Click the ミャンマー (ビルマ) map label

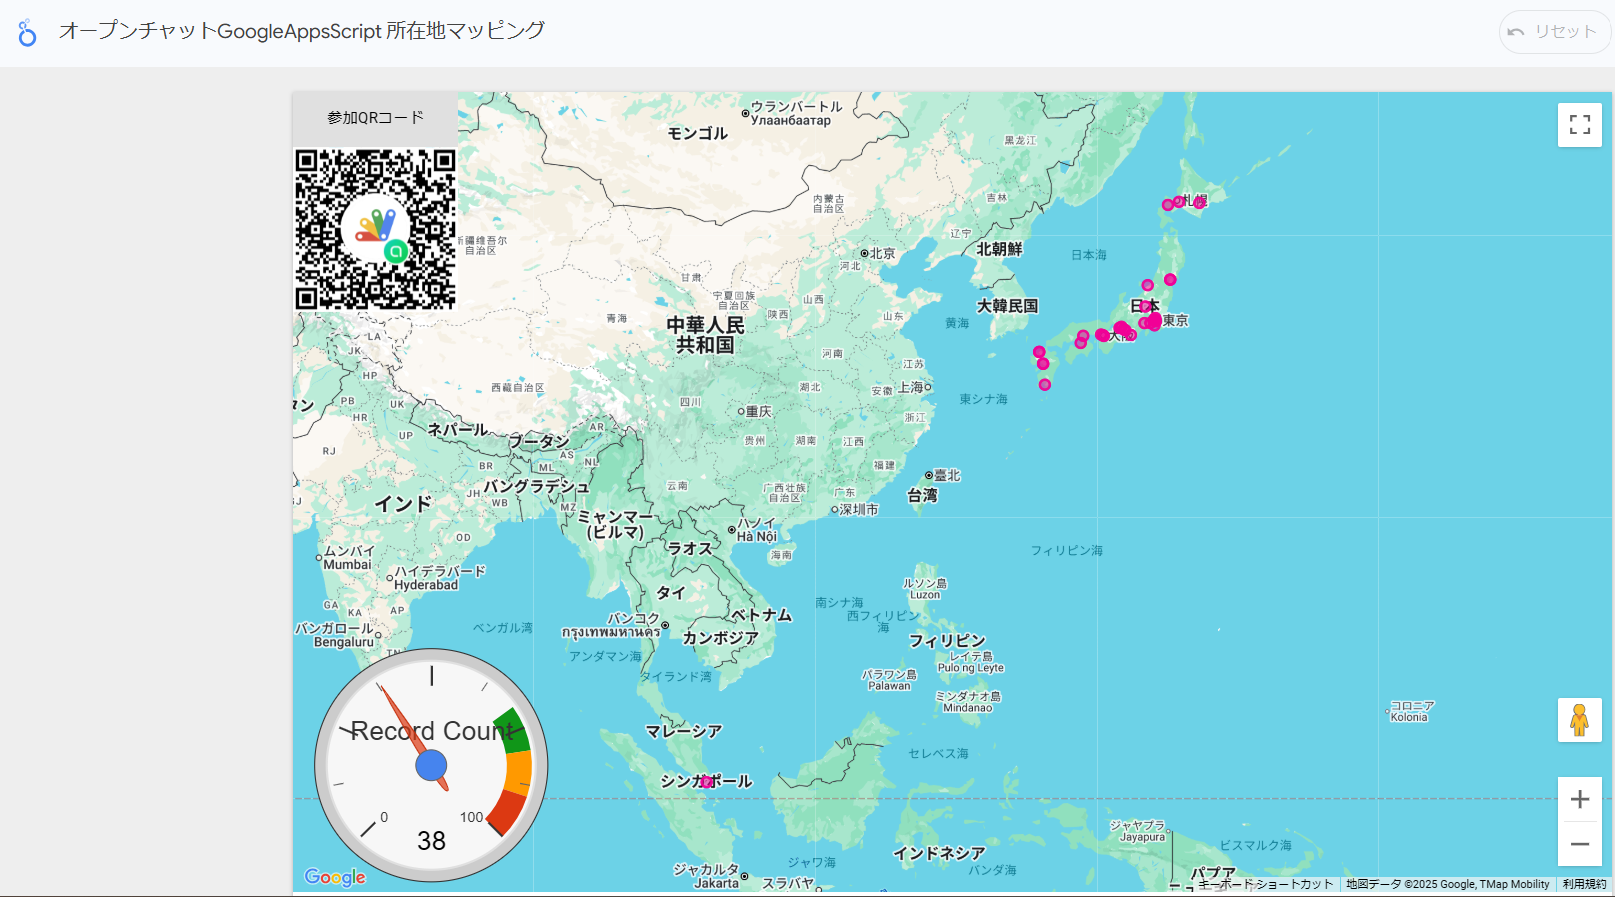pos(616,524)
